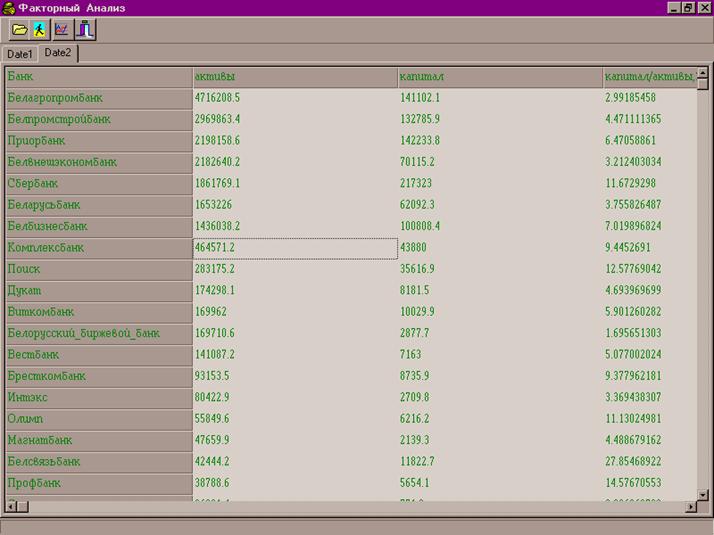This screenshot has height=535, width=714.
Task: Select the Белагропромбанк row header
Action: pyautogui.click(x=97, y=98)
